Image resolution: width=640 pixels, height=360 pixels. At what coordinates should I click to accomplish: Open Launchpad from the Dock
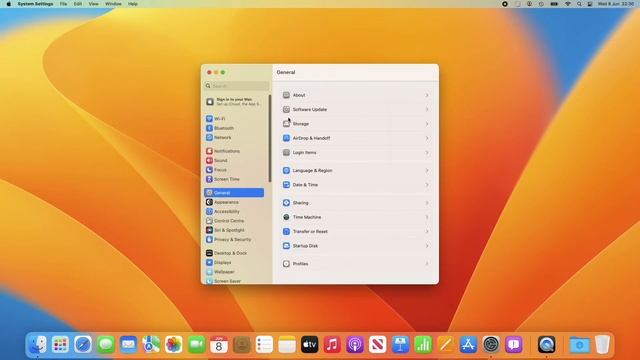(x=60, y=344)
